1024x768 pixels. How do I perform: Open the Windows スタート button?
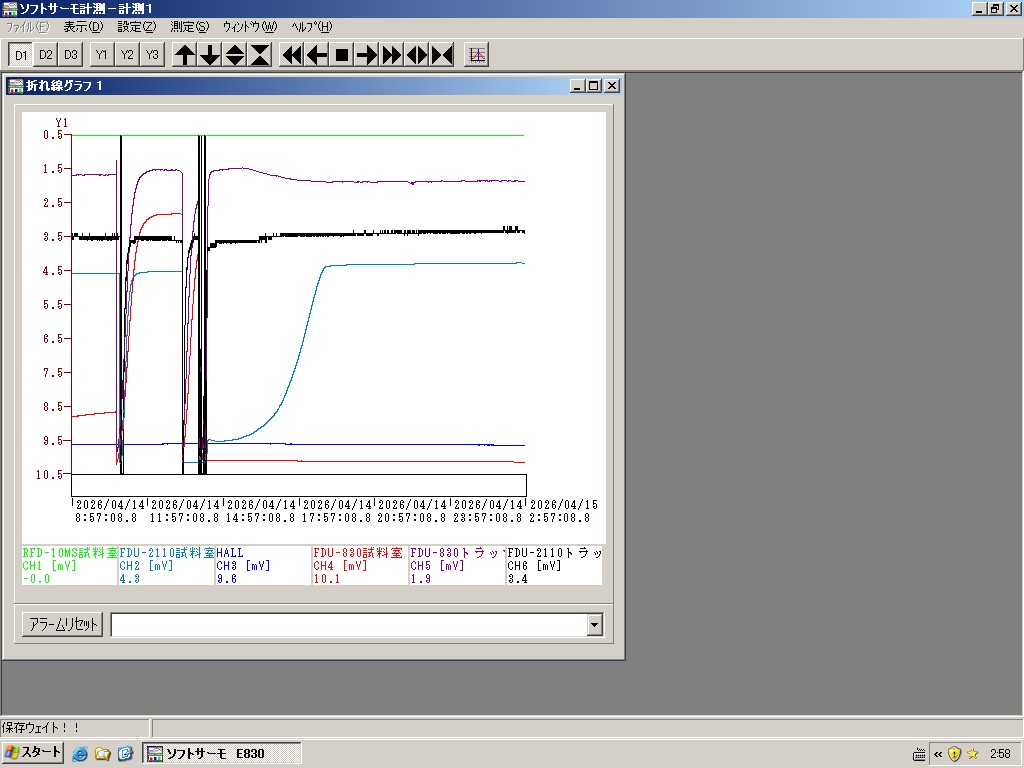click(x=34, y=753)
